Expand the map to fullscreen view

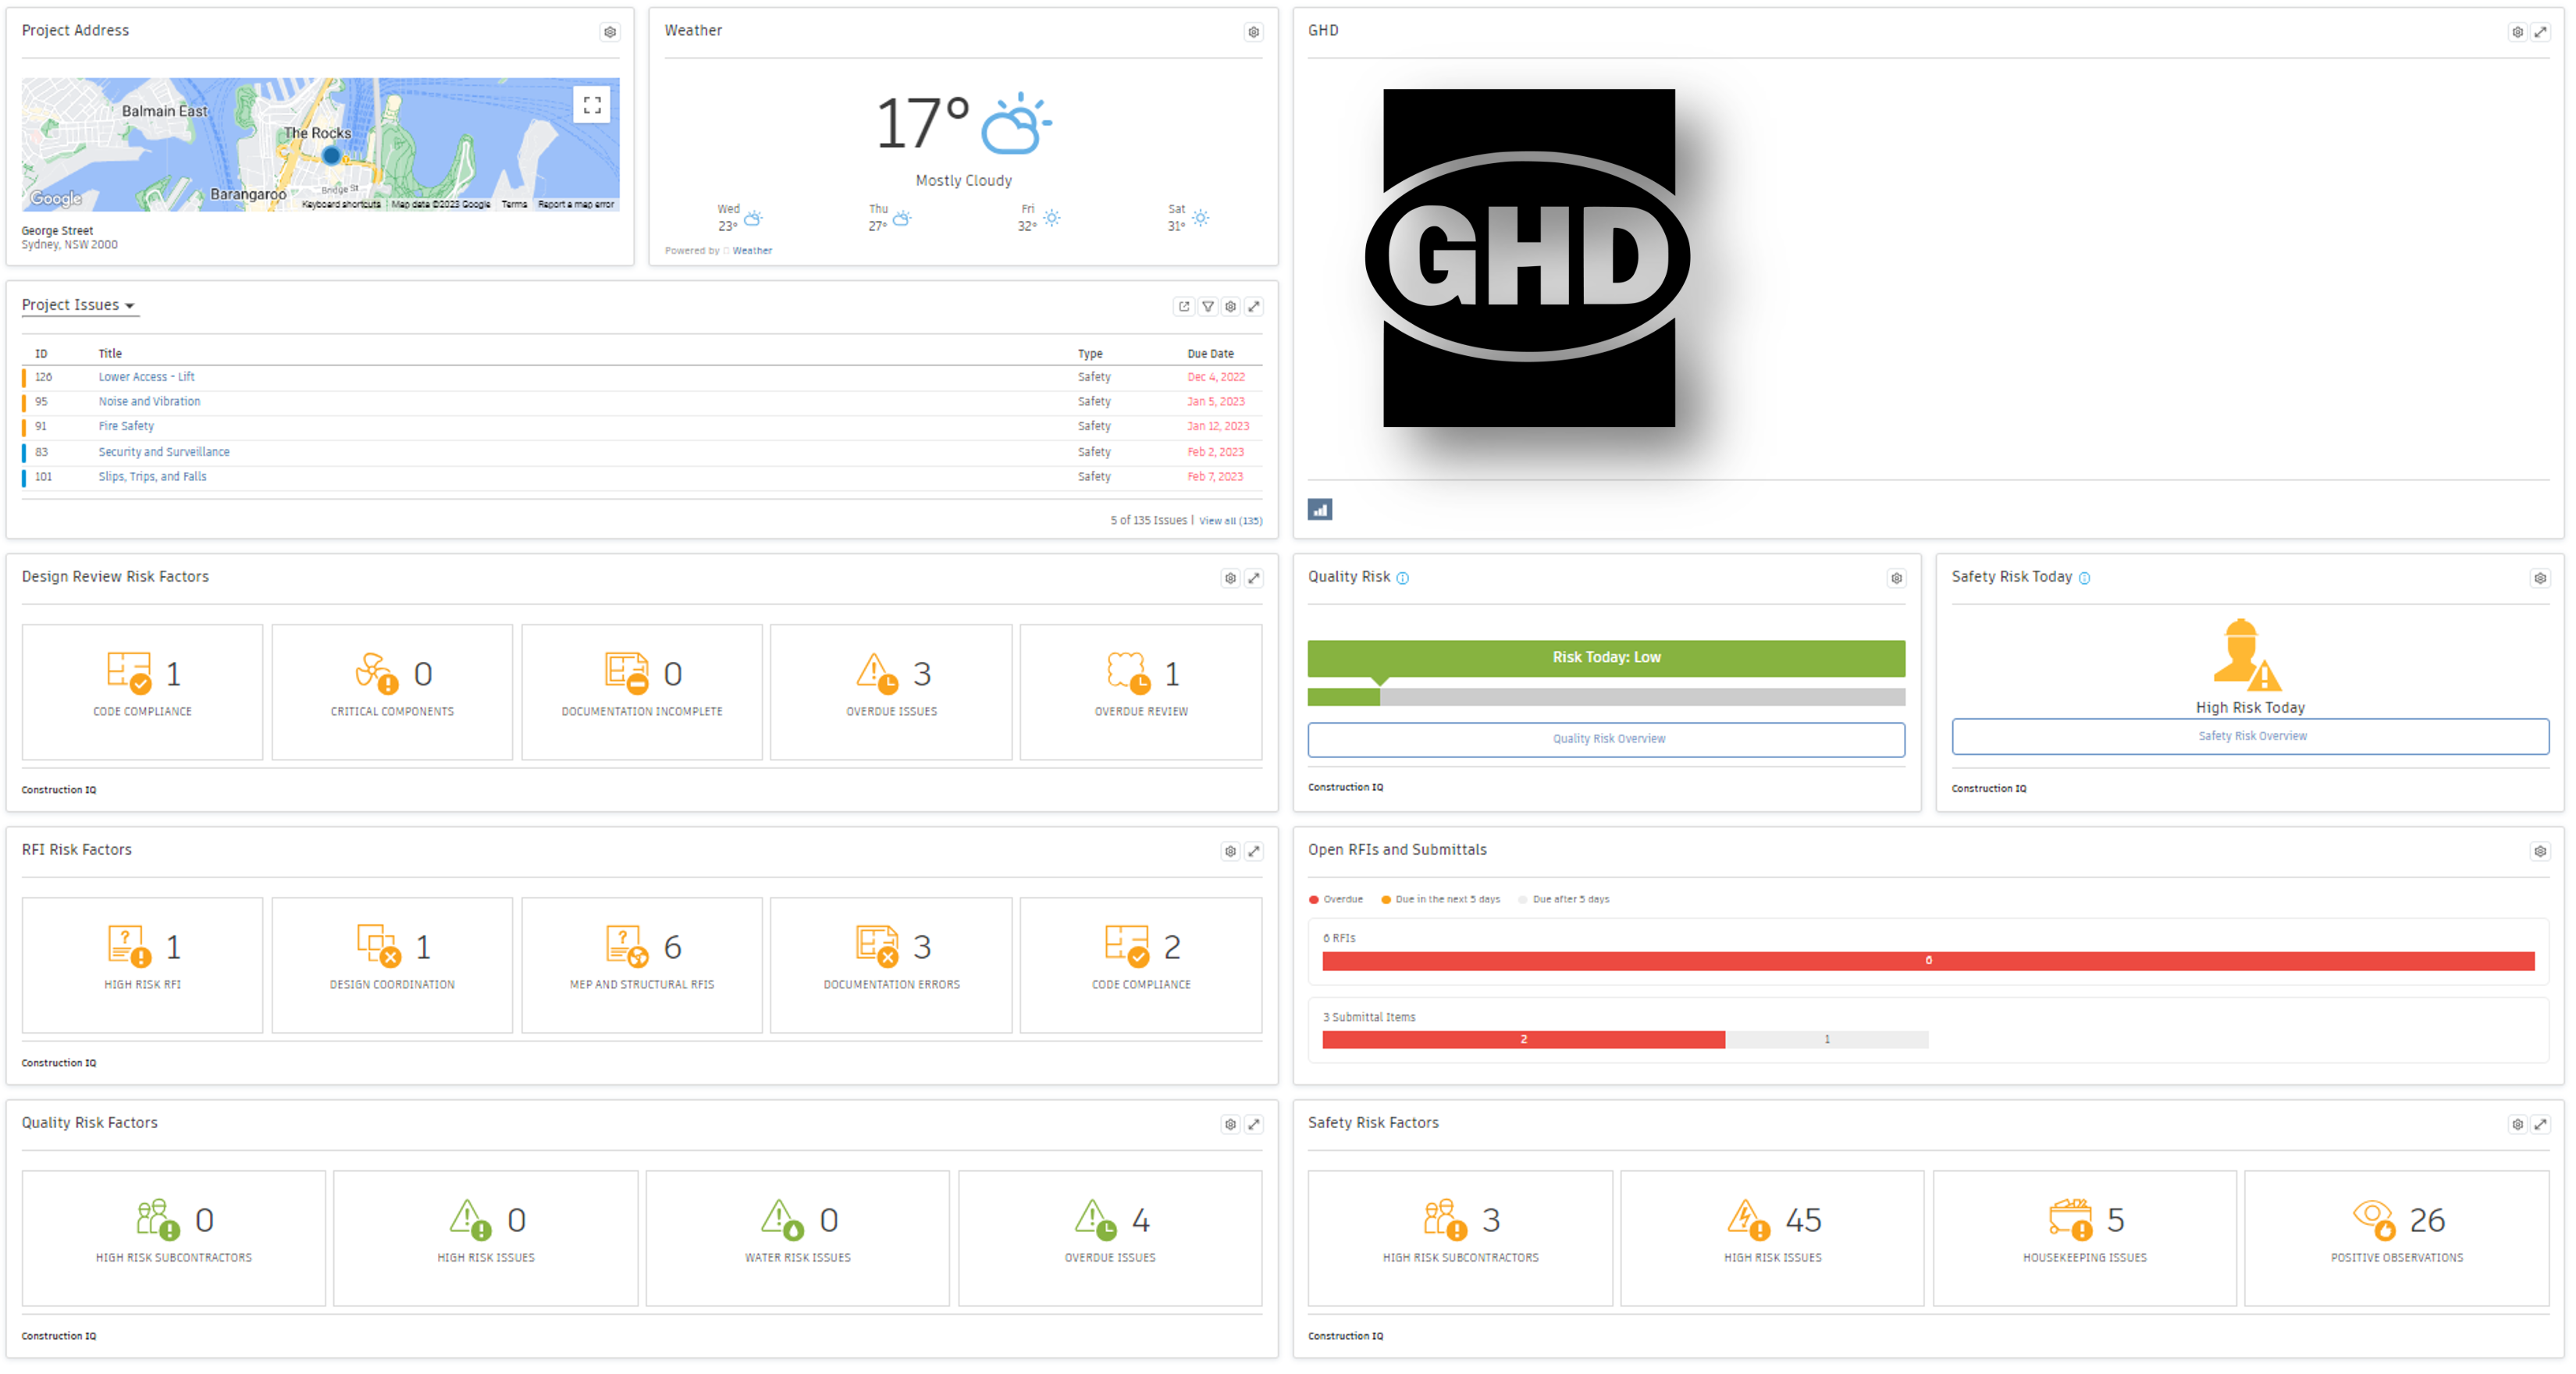point(592,104)
